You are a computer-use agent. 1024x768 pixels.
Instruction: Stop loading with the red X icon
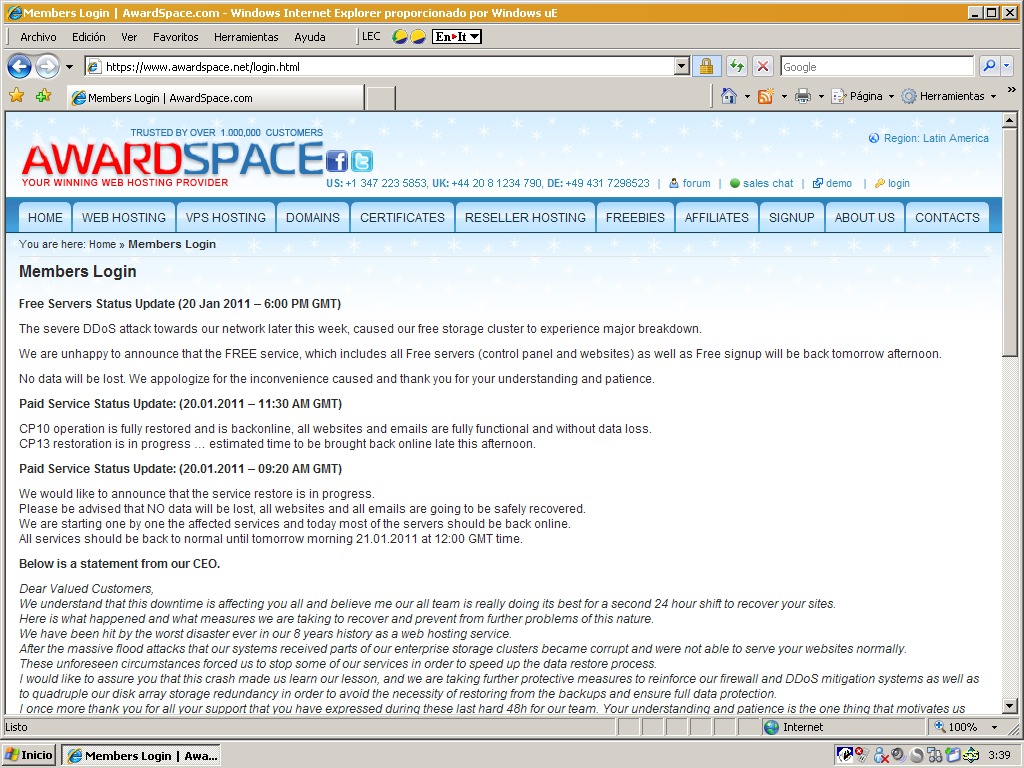762,66
